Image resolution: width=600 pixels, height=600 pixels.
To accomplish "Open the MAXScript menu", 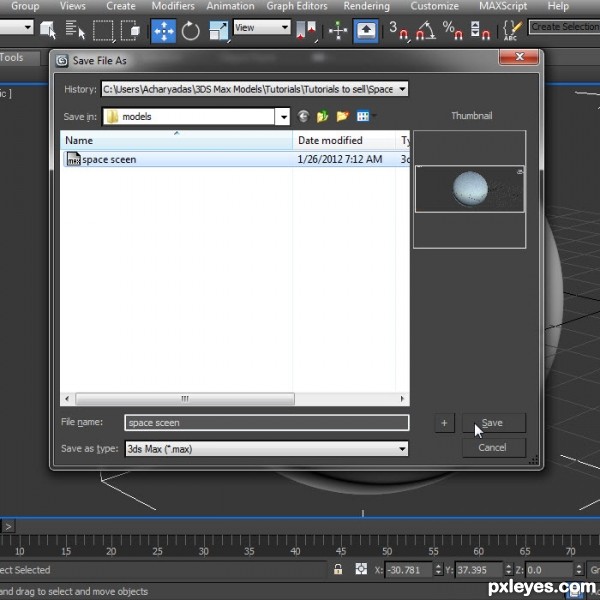I will [503, 6].
